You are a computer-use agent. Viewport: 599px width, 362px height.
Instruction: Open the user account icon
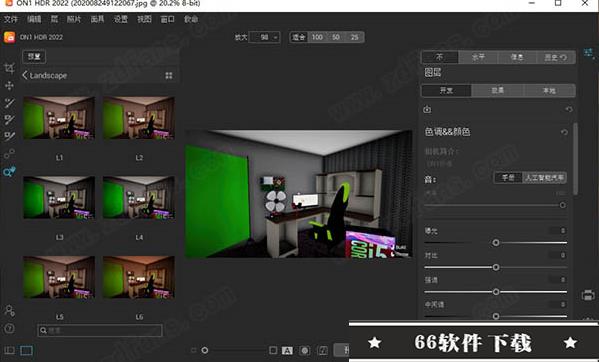9,310
